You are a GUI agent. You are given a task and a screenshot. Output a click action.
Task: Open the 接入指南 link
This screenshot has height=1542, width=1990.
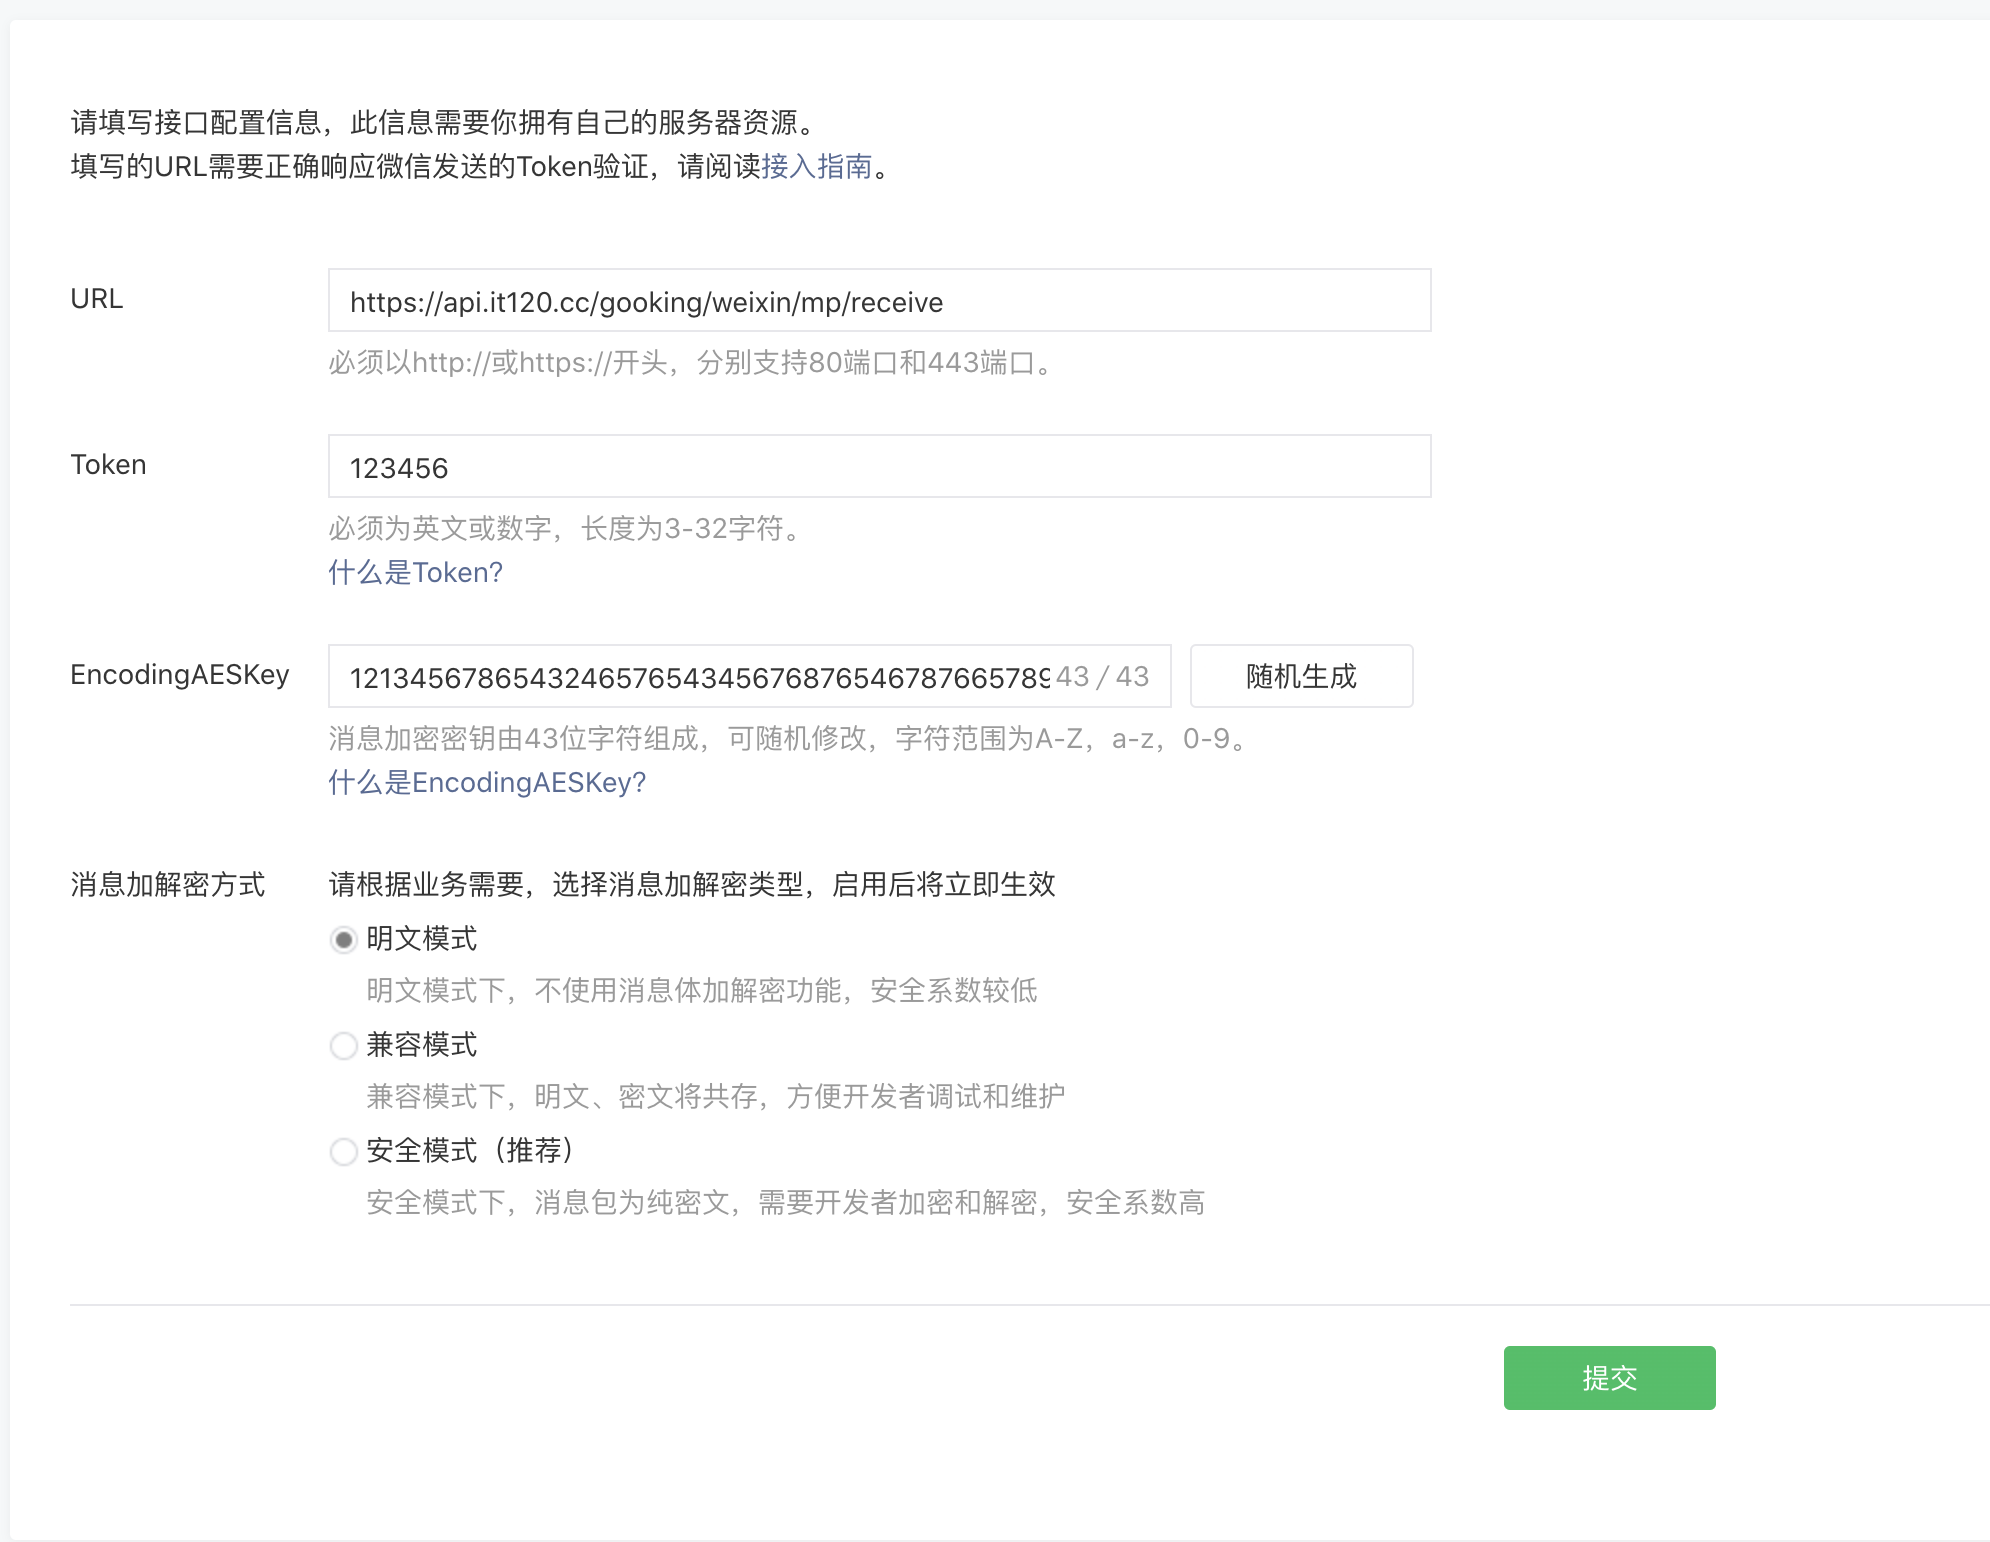point(816,166)
